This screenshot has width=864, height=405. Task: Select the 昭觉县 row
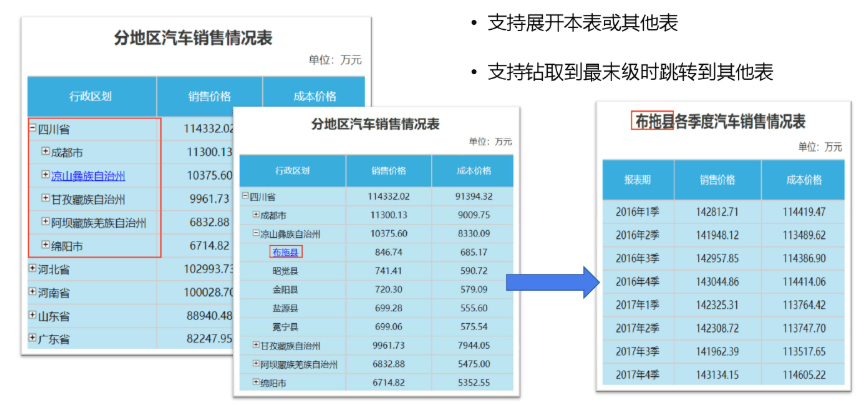click(x=285, y=270)
